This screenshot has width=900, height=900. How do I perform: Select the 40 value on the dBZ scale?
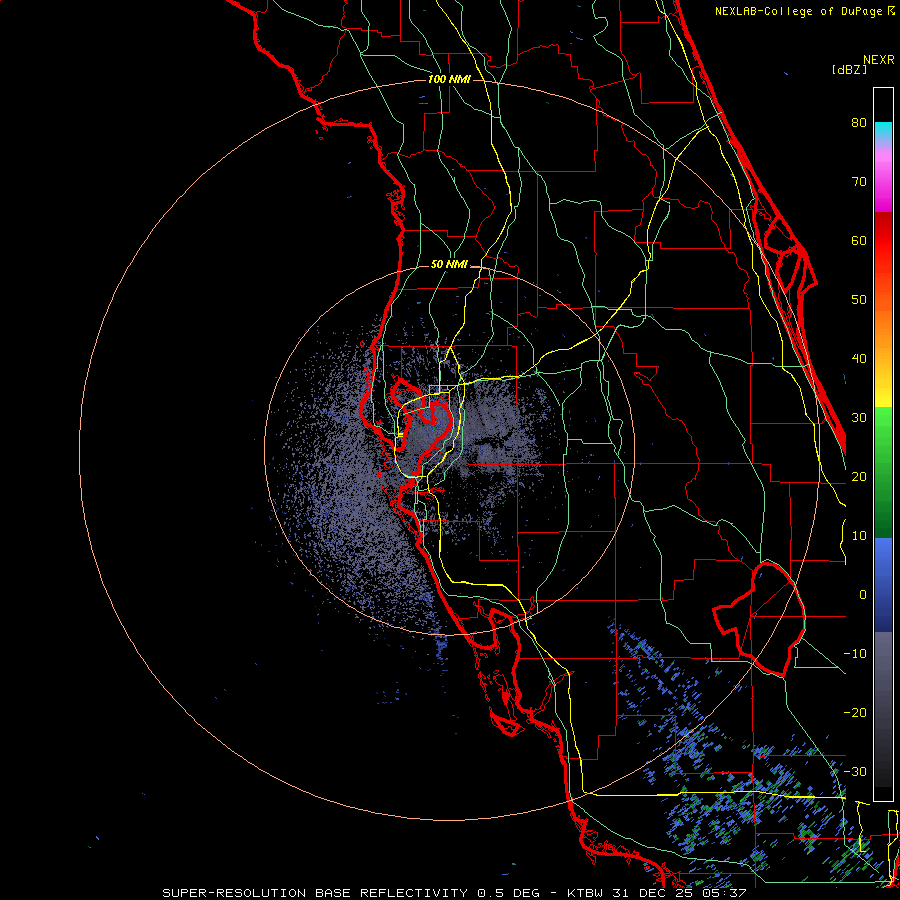click(x=859, y=359)
